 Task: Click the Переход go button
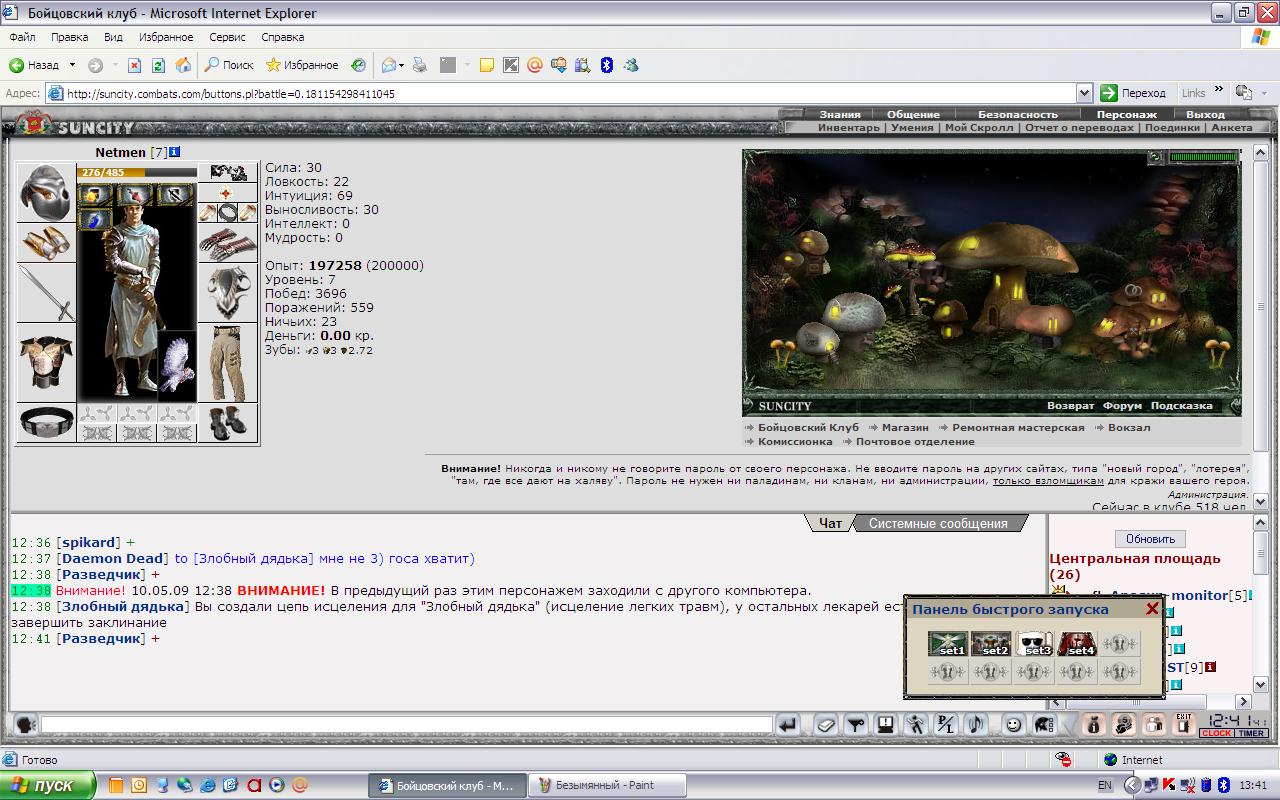coord(1133,93)
